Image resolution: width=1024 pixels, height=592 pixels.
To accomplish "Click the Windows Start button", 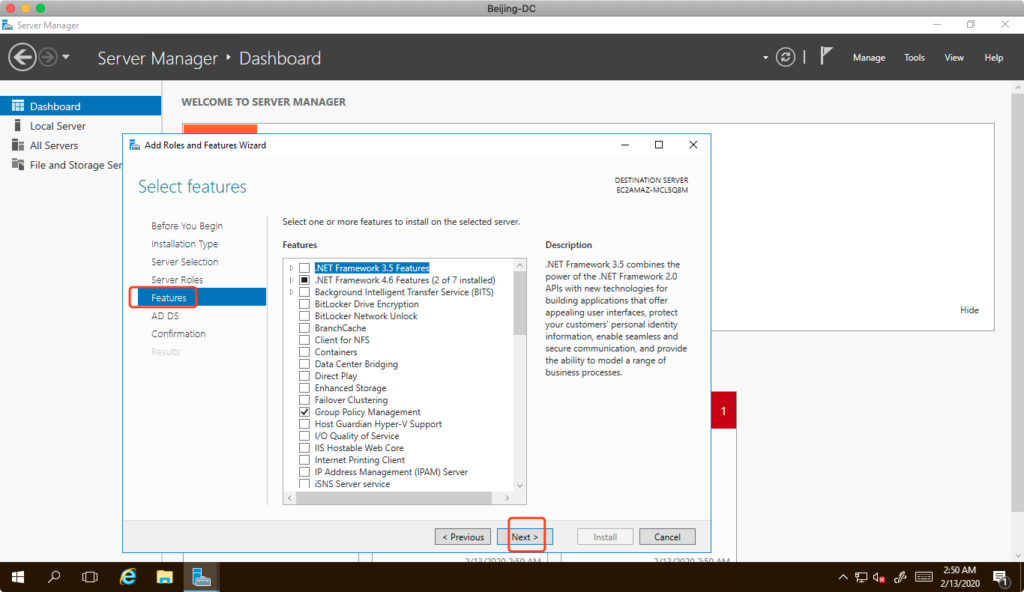I will 18,577.
